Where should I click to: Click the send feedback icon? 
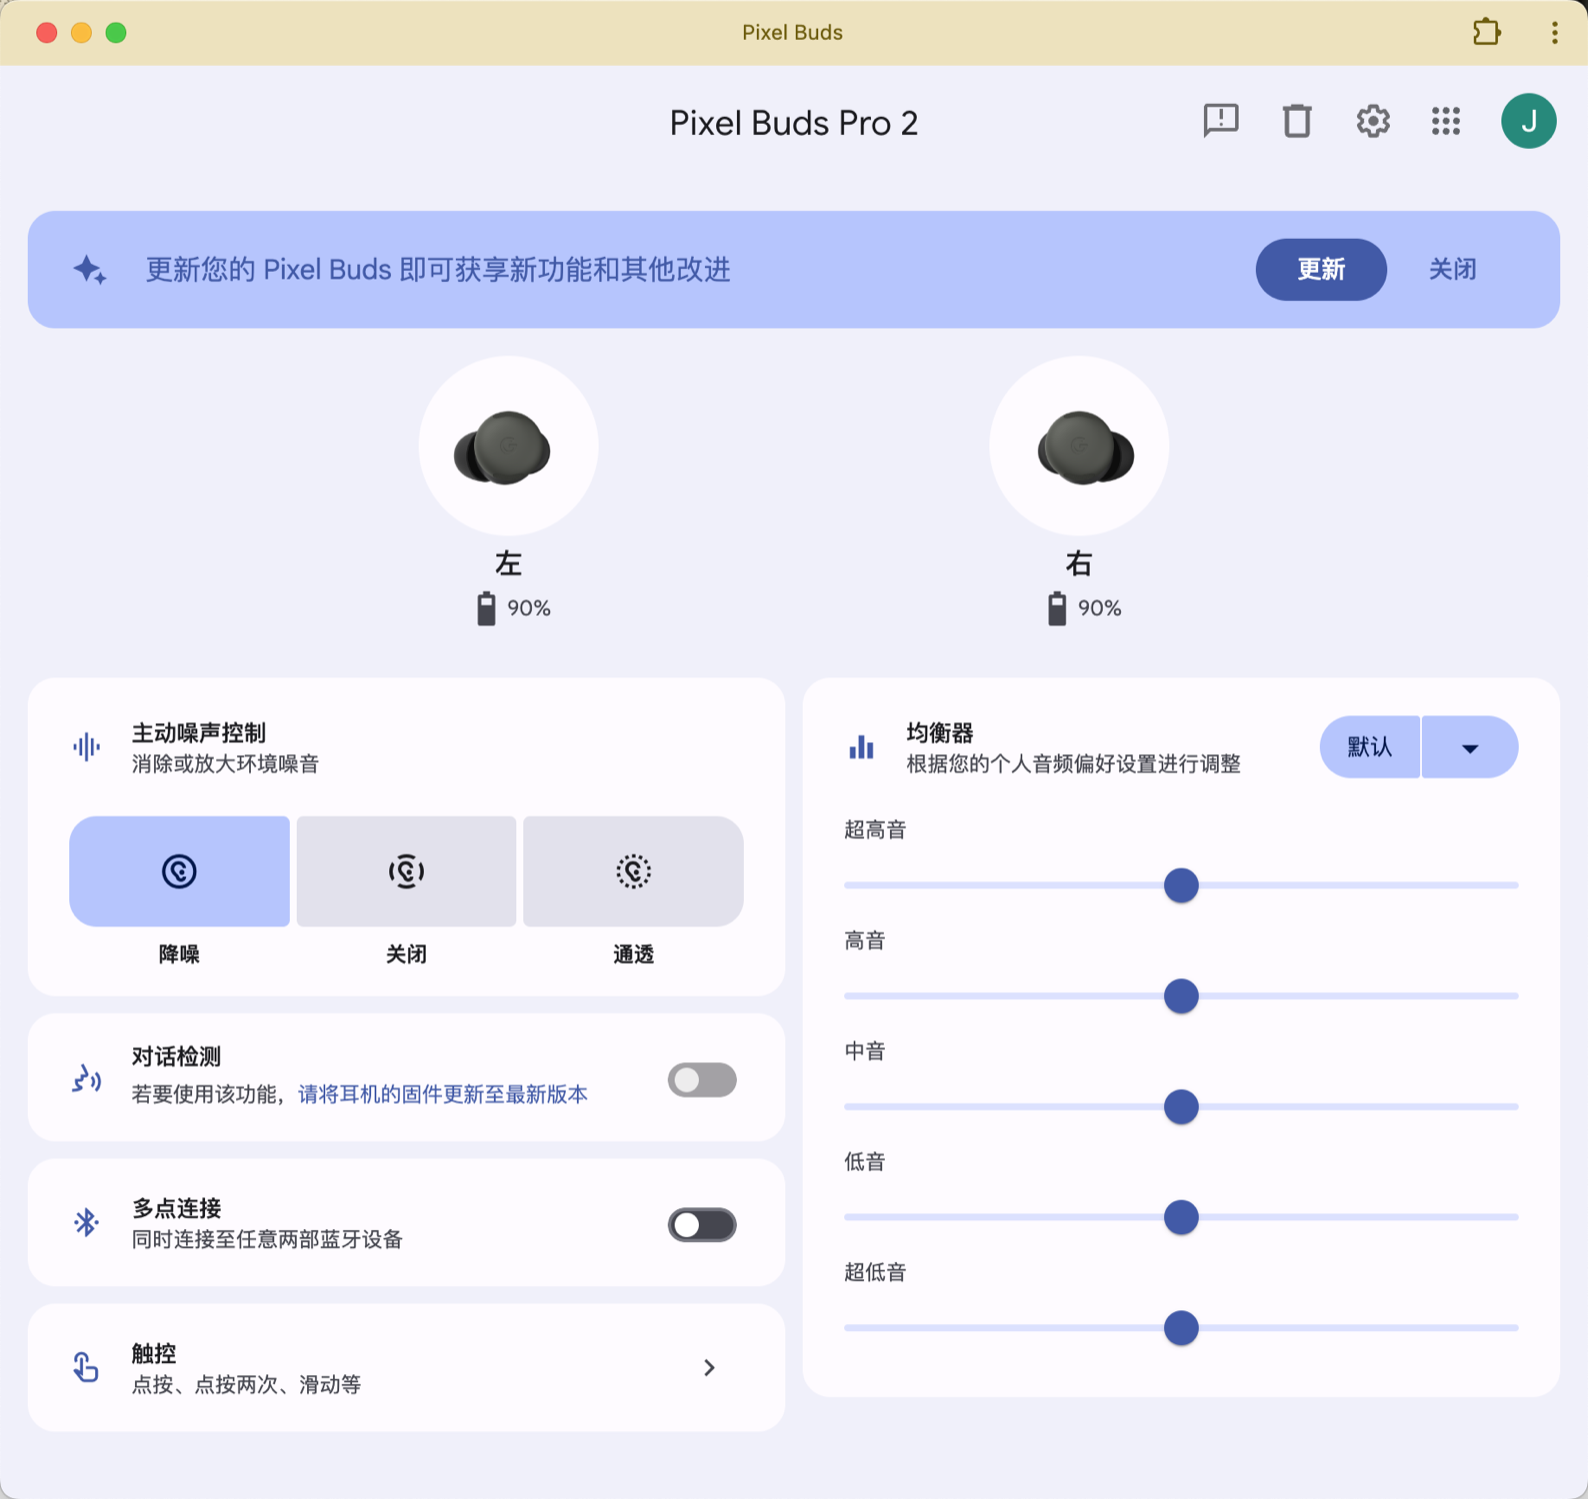click(1220, 121)
